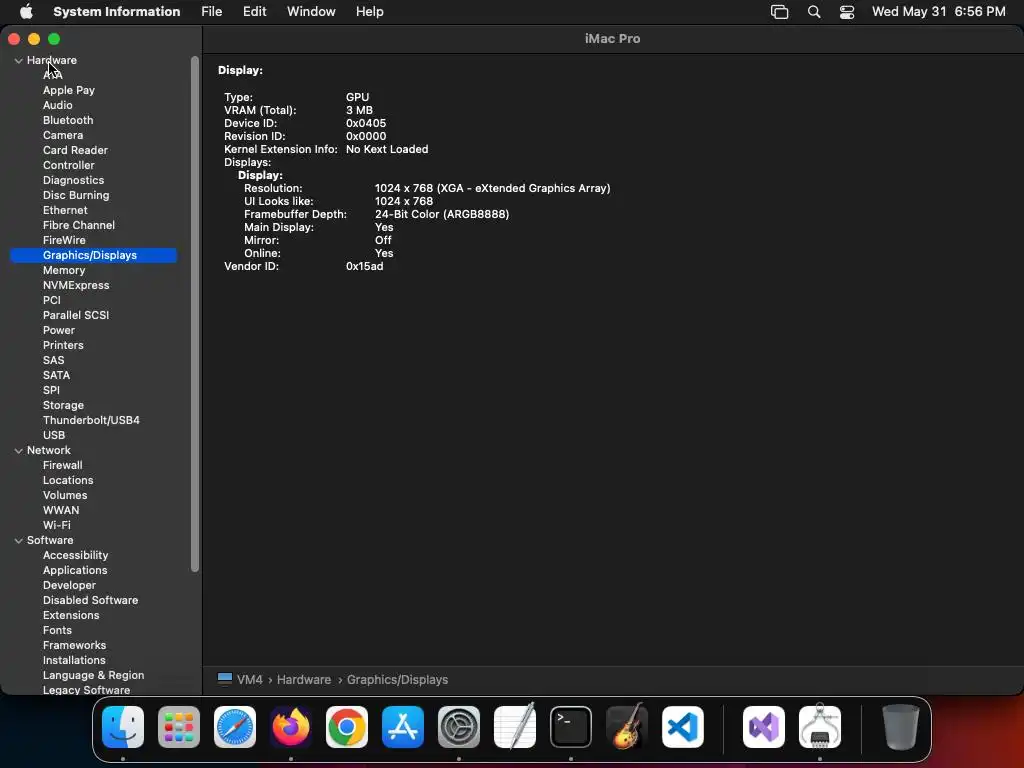Screen dimensions: 1024x768
Task: Click Graphics/Displays in the path bar
Action: point(397,679)
